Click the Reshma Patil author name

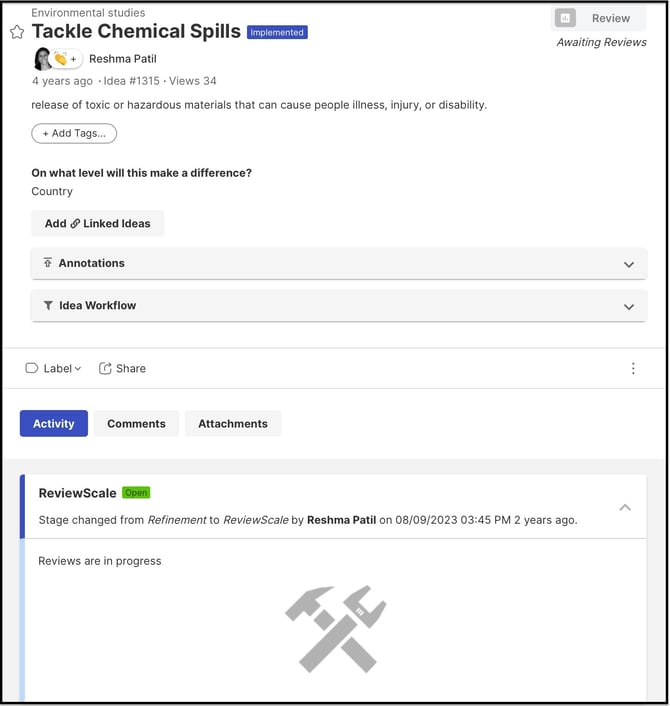point(123,59)
